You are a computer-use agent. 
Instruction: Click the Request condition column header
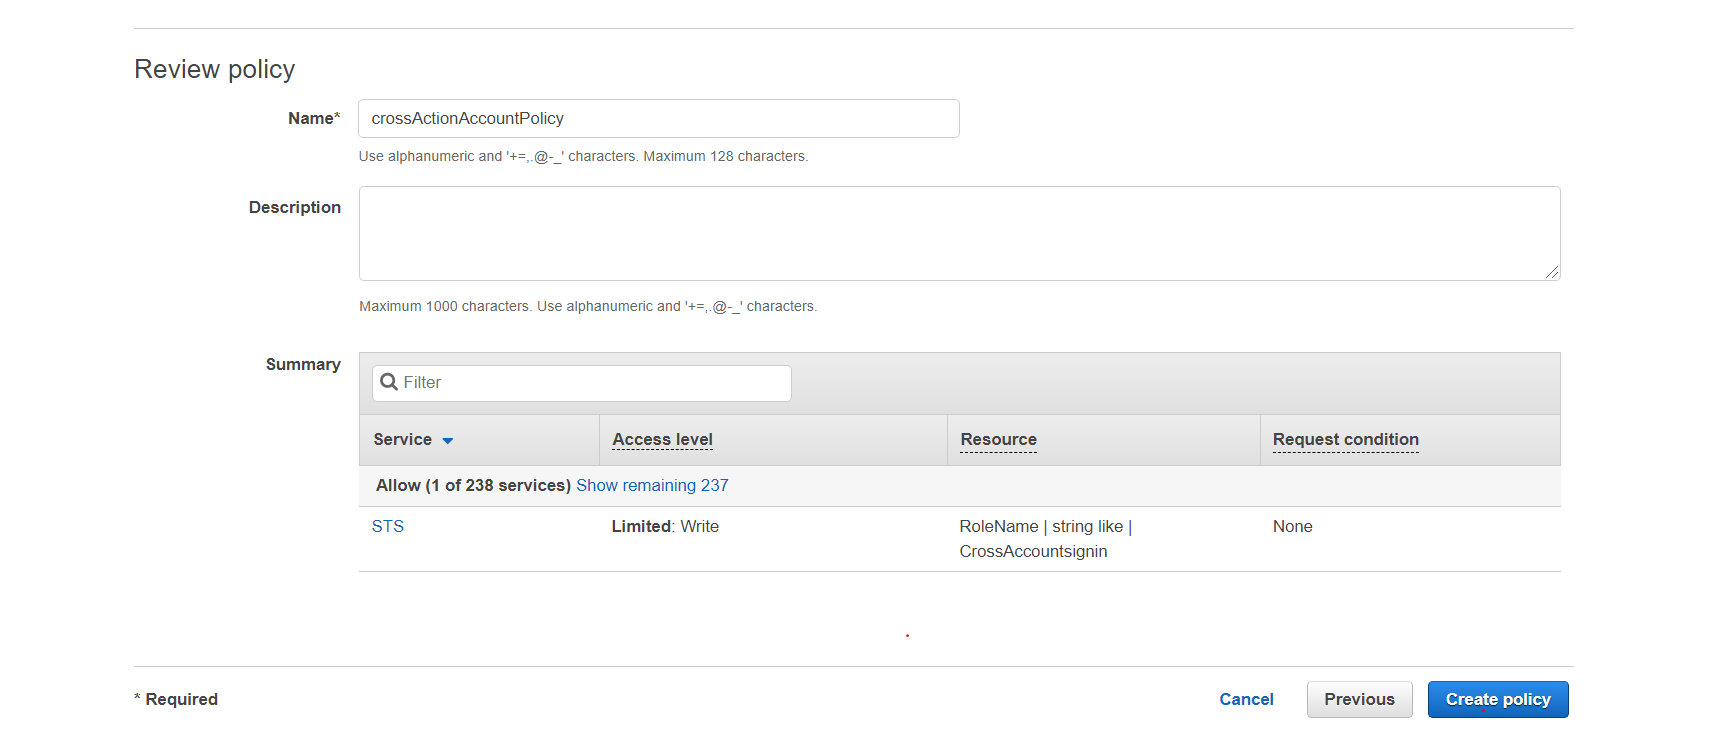coord(1345,440)
